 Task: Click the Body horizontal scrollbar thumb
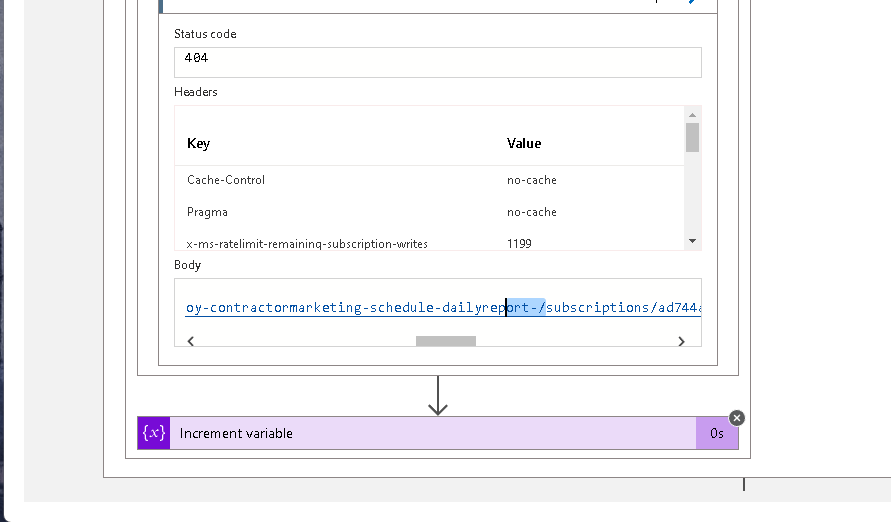click(446, 341)
